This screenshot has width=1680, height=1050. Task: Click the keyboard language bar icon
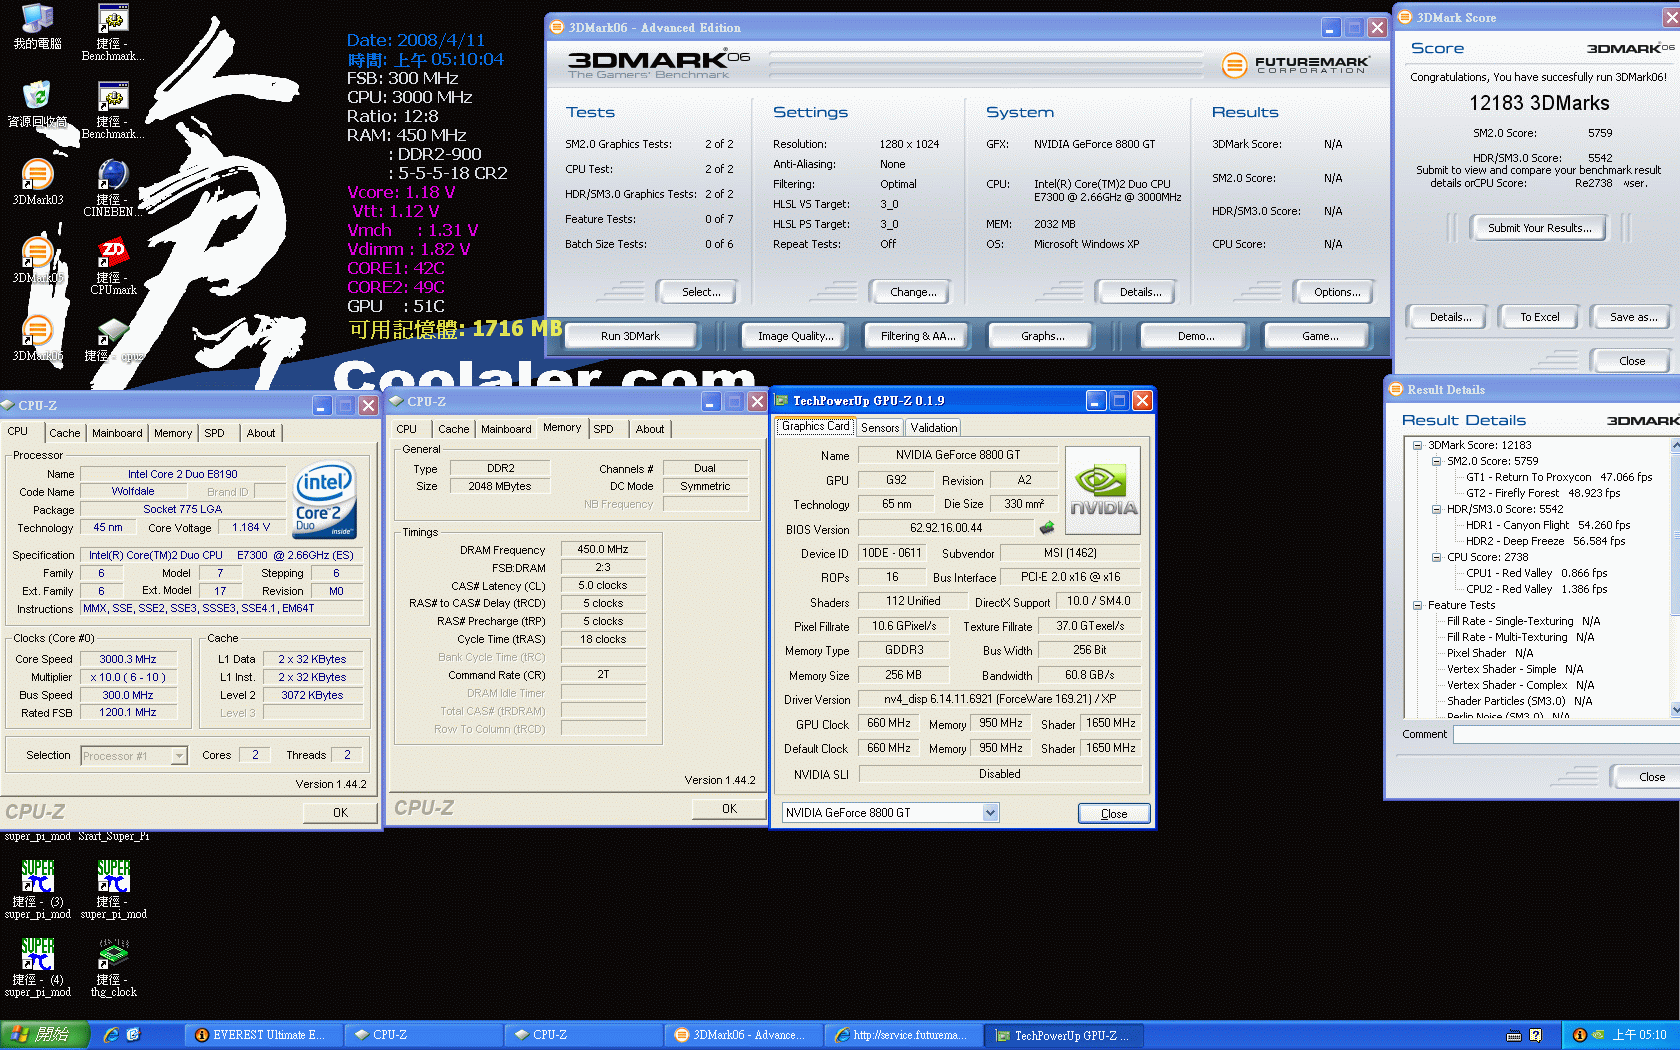[1514, 1035]
